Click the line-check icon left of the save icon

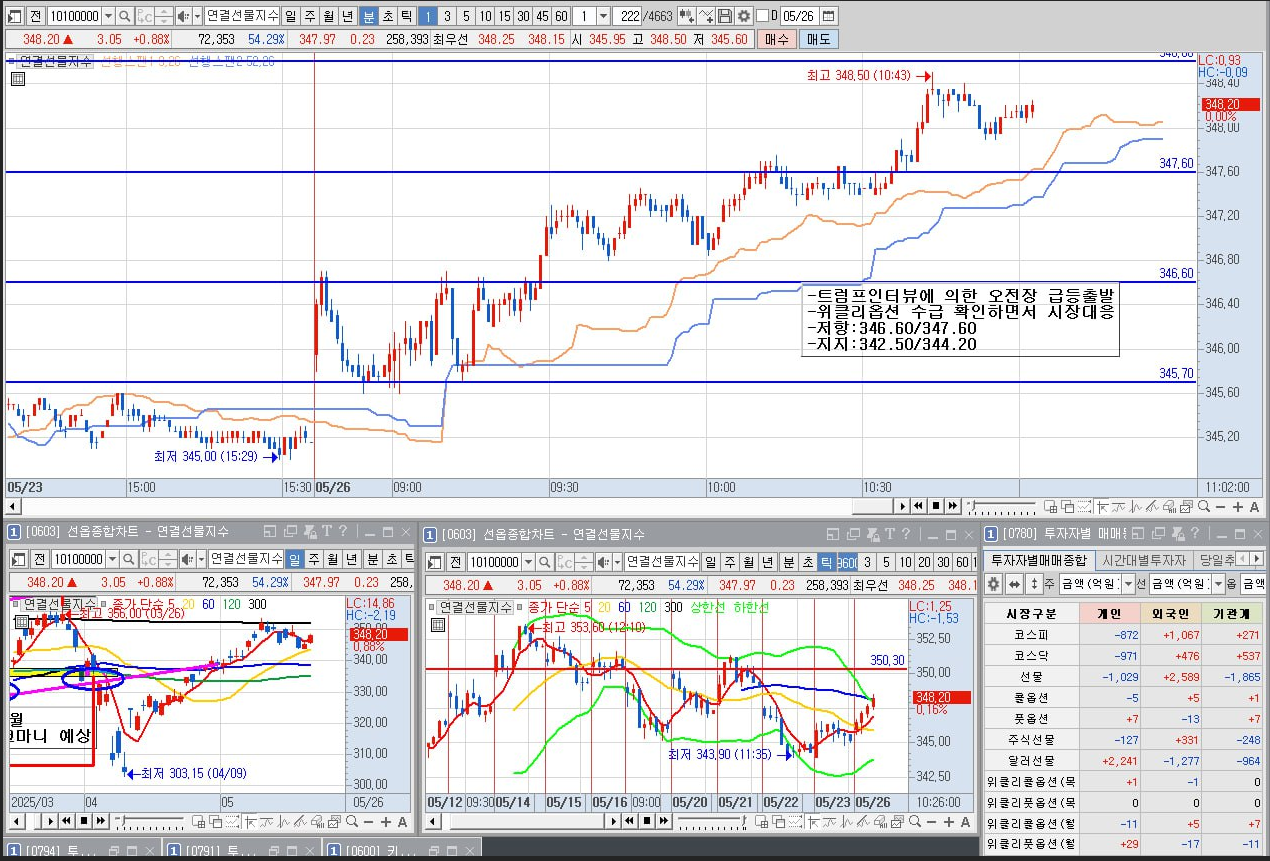pos(706,16)
